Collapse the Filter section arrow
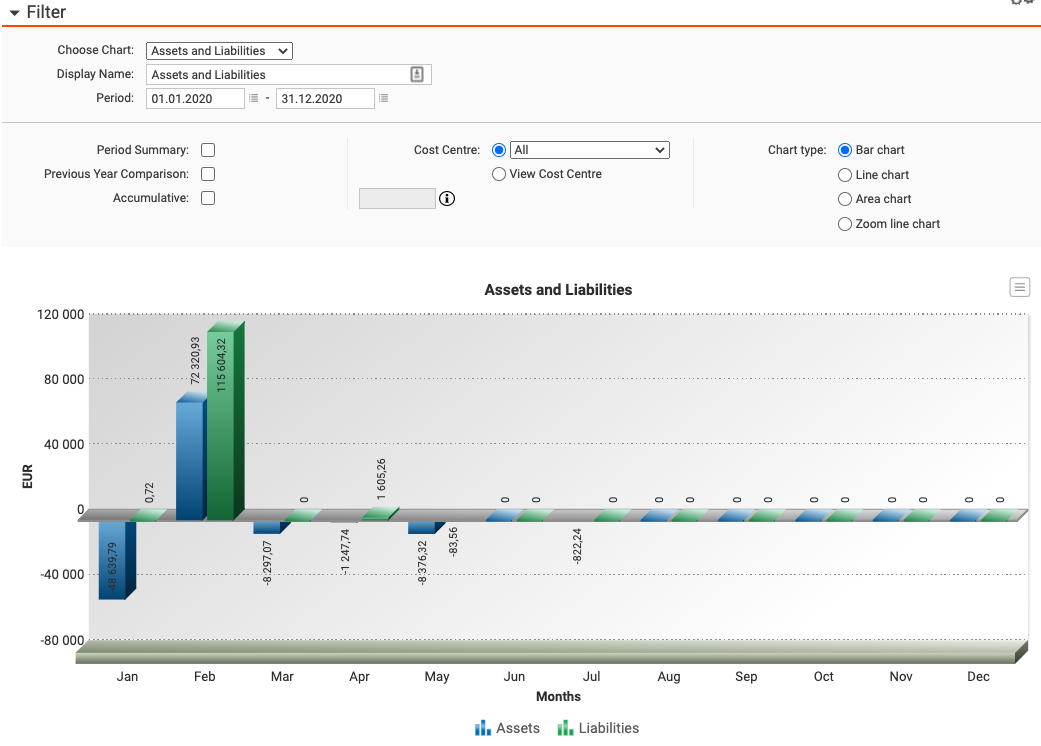The height and width of the screenshot is (746, 1041). [x=14, y=13]
